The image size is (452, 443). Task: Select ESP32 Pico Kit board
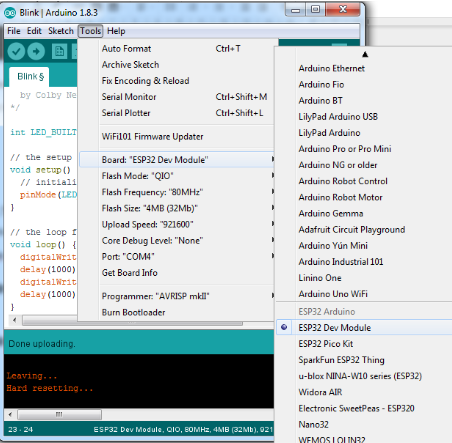pyautogui.click(x=364, y=344)
